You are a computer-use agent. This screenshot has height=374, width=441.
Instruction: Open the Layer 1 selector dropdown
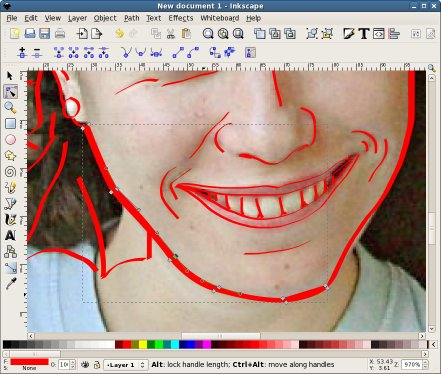126,365
